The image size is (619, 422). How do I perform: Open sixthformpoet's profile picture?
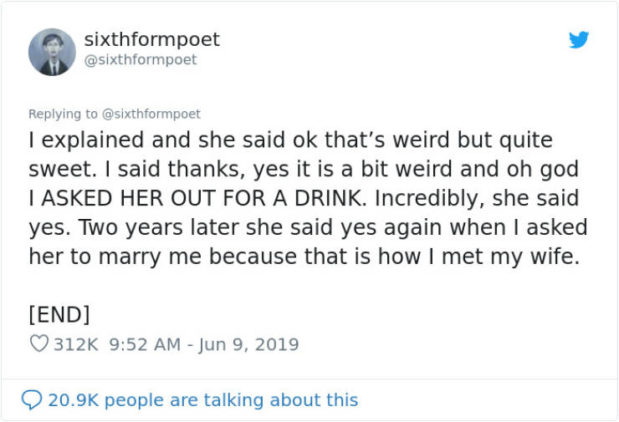point(51,51)
